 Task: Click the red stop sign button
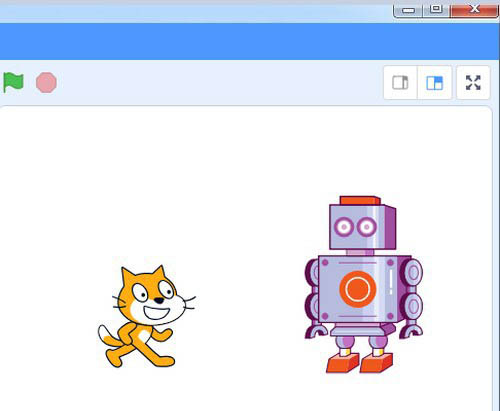click(x=46, y=82)
